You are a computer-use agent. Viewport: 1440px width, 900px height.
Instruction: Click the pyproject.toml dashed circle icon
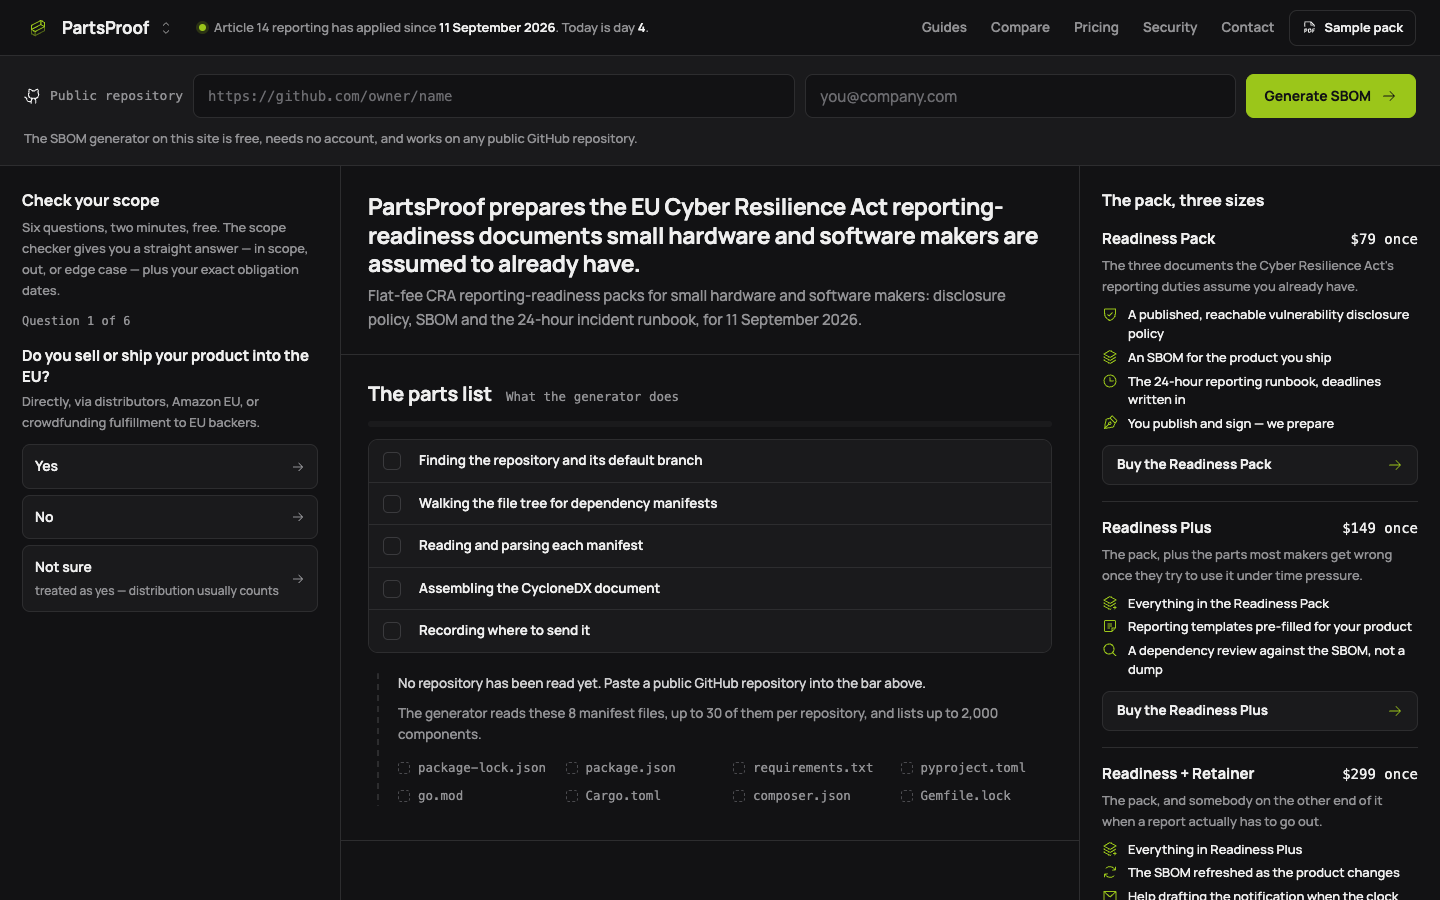[907, 768]
